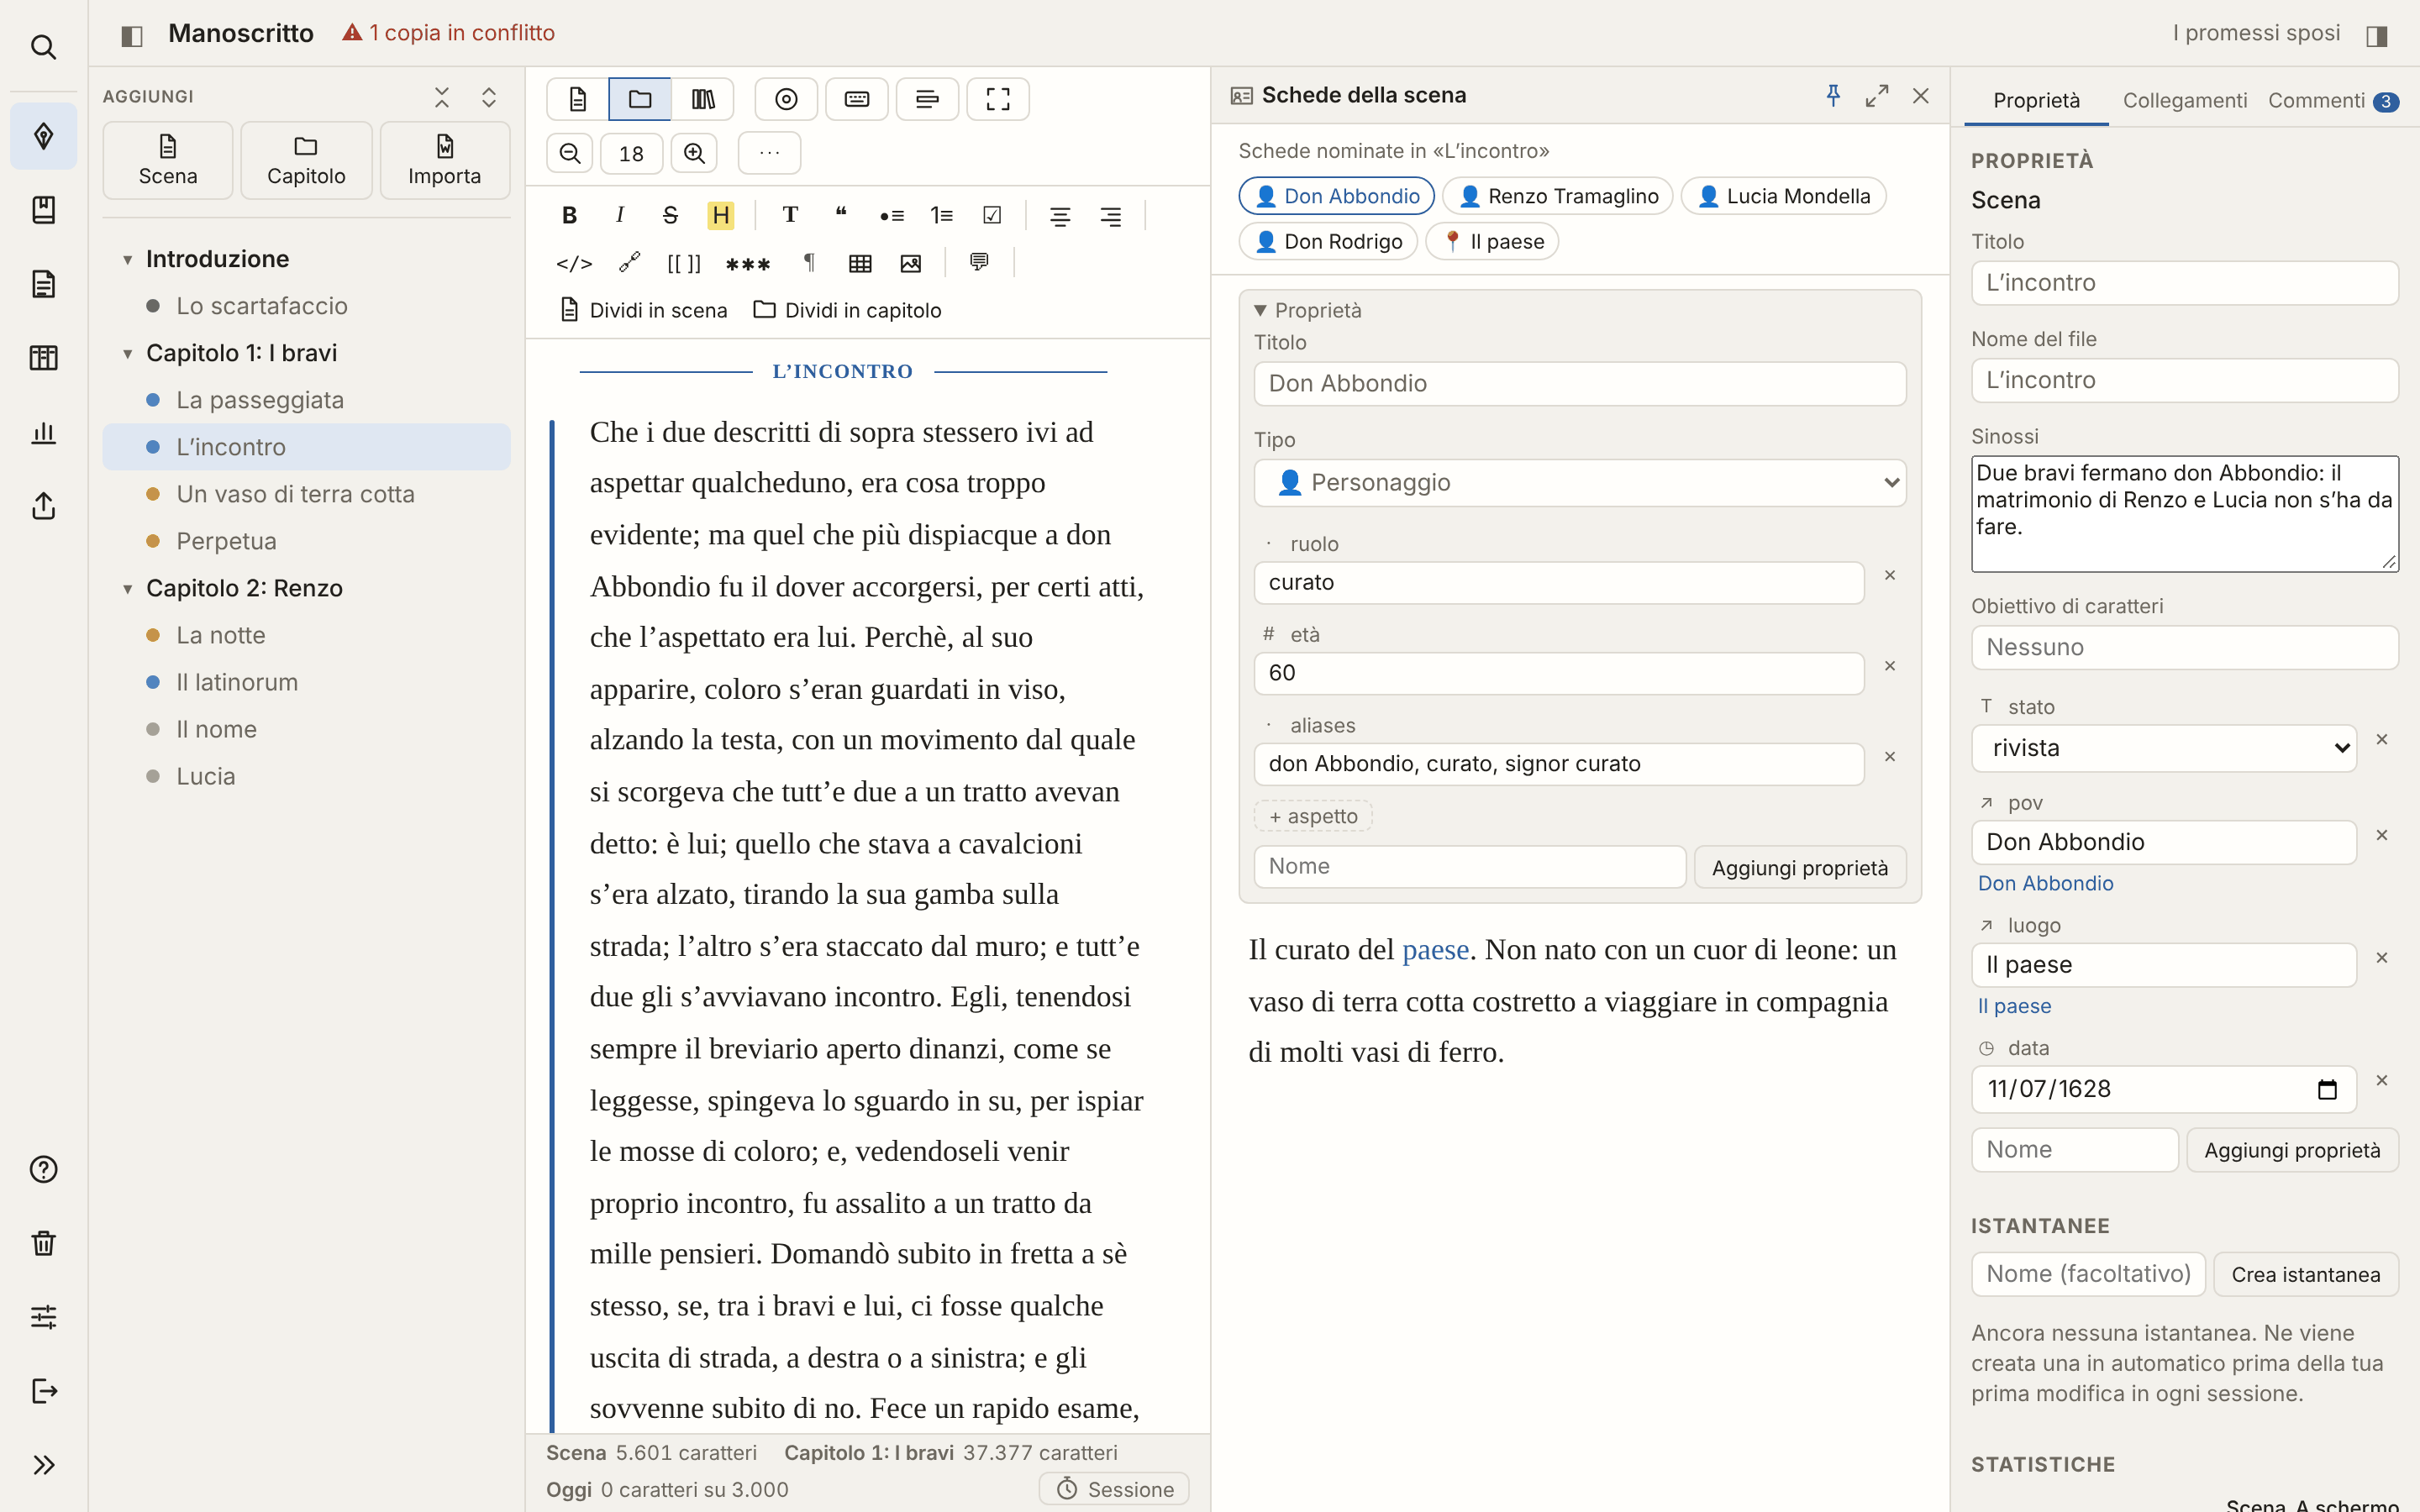
Task: Open the trash icon in sidebar
Action: click(44, 1243)
